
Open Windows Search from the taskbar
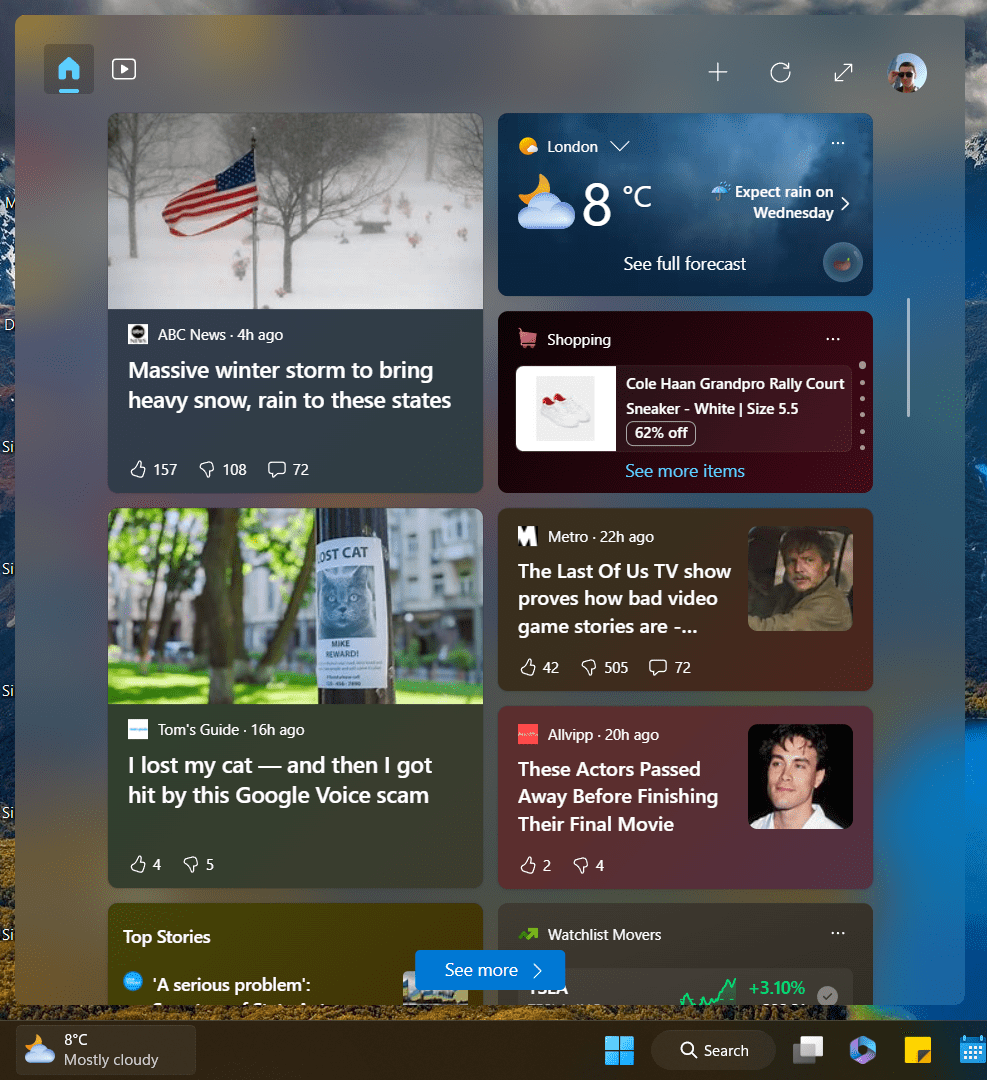pos(713,1050)
